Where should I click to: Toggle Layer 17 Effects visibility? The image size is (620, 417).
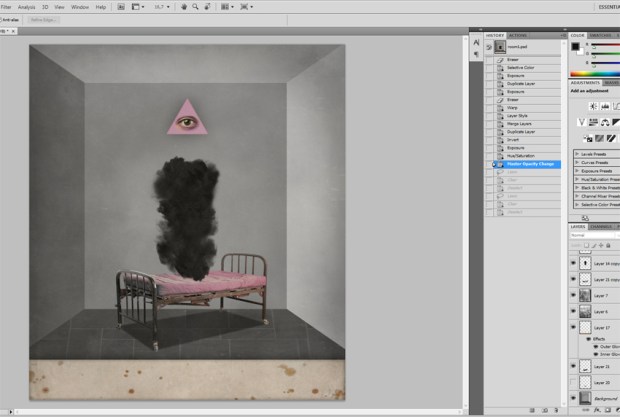point(589,339)
